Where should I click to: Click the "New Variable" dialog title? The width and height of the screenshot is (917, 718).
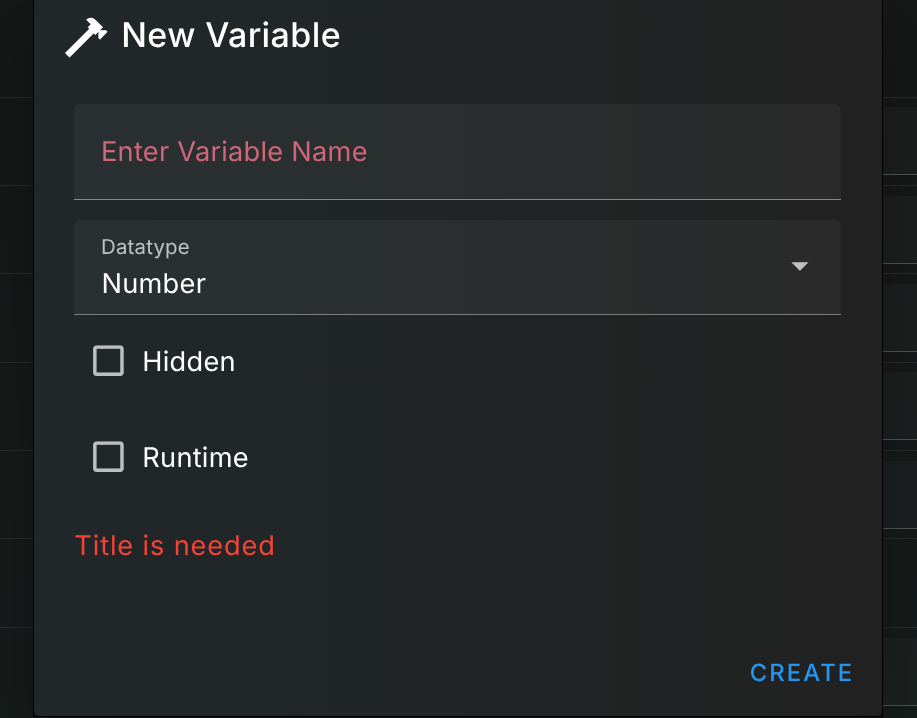click(x=230, y=36)
